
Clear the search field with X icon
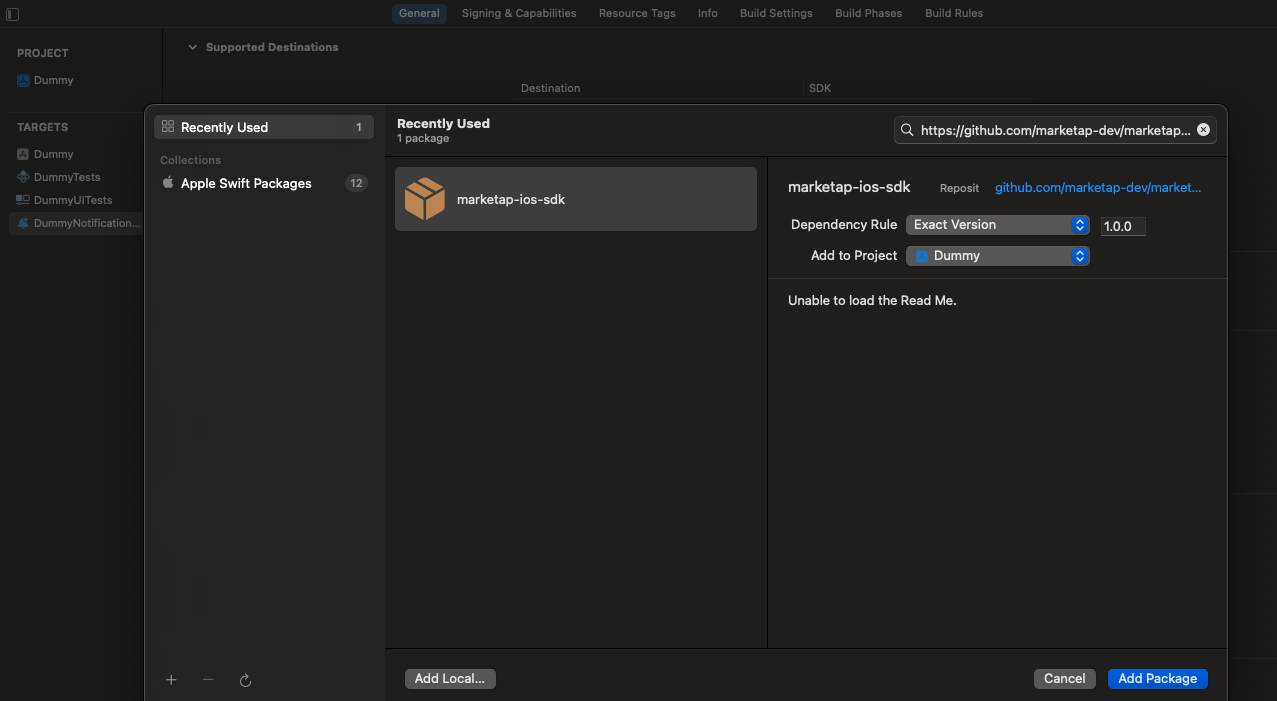(1203, 130)
